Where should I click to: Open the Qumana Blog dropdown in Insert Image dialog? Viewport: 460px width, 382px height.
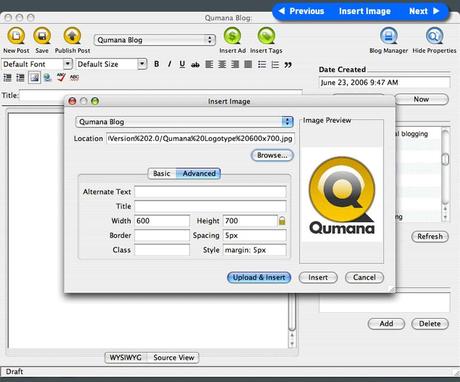(184, 122)
